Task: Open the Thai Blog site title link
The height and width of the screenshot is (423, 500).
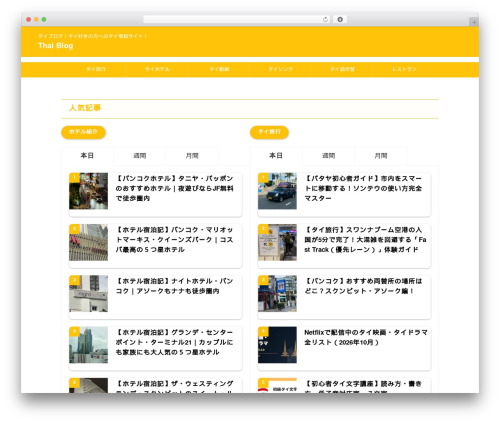Action: pos(55,46)
